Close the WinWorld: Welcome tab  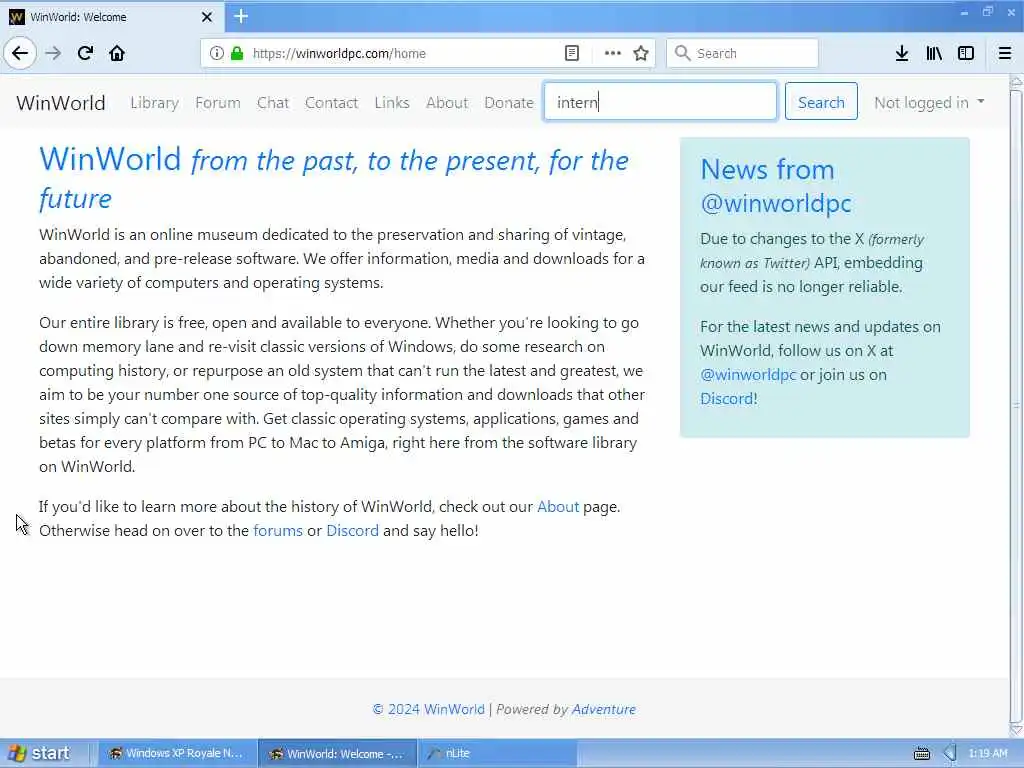click(207, 17)
